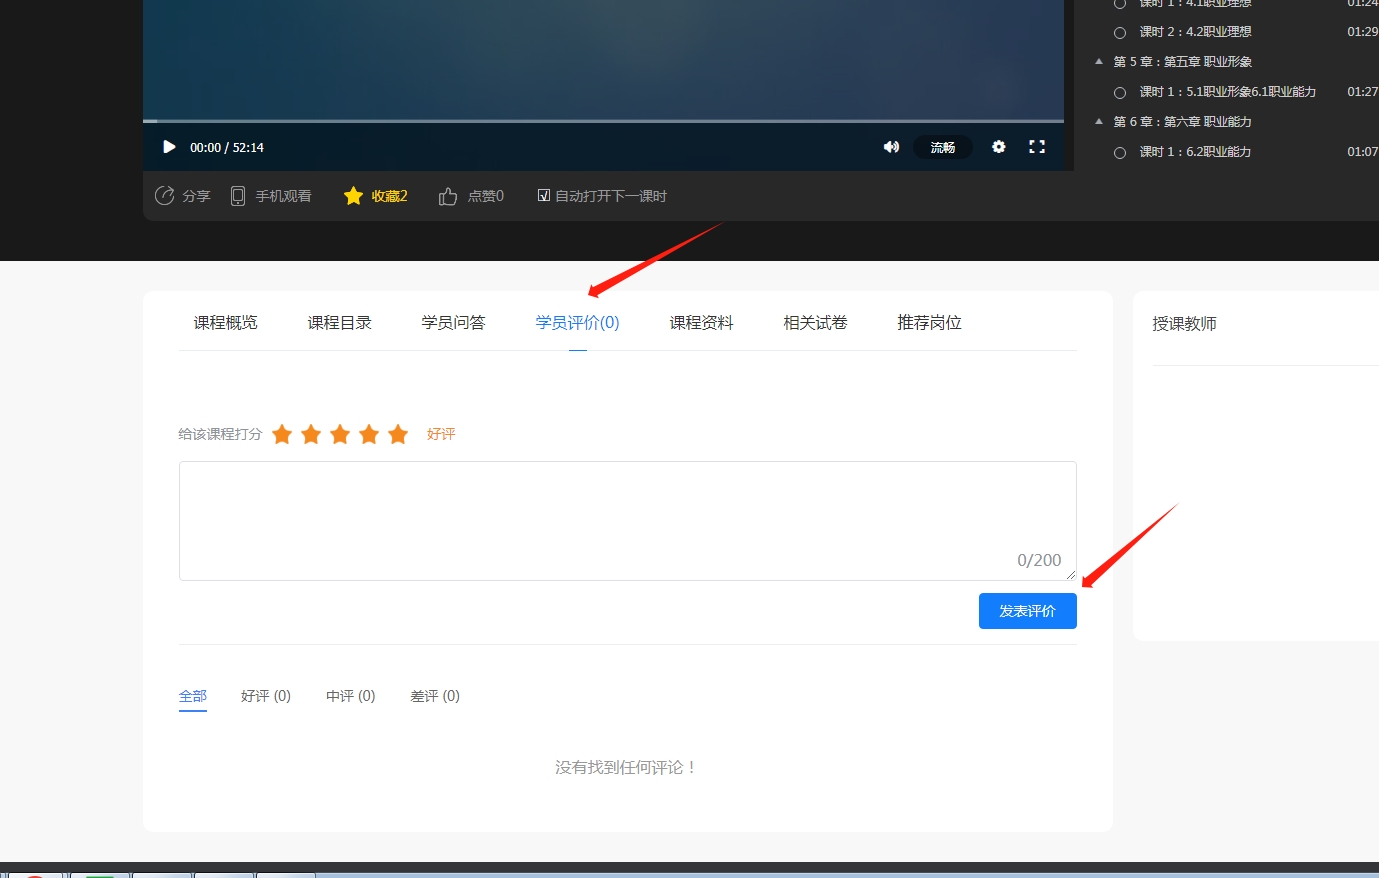Open the 流畅 video quality dropdown

click(943, 147)
